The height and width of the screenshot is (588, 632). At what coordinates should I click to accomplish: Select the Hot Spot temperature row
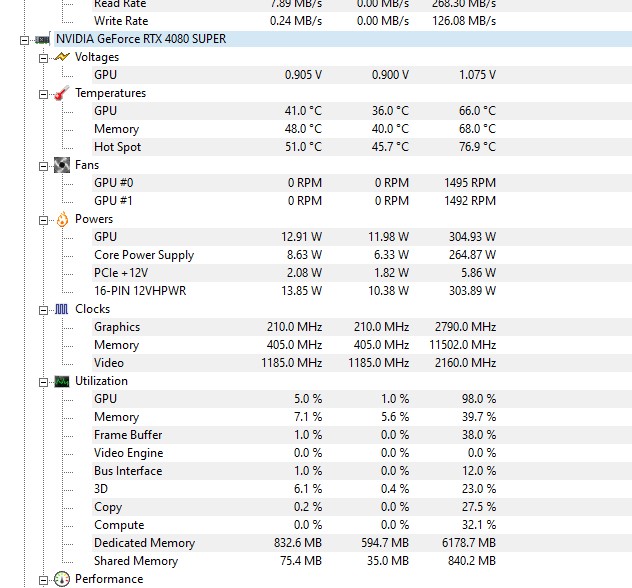(x=117, y=147)
